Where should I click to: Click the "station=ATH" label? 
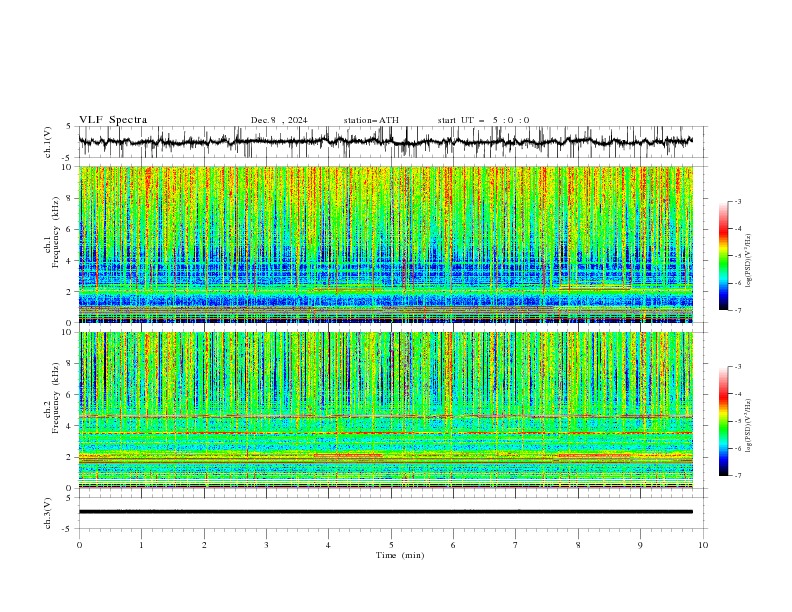[371, 120]
